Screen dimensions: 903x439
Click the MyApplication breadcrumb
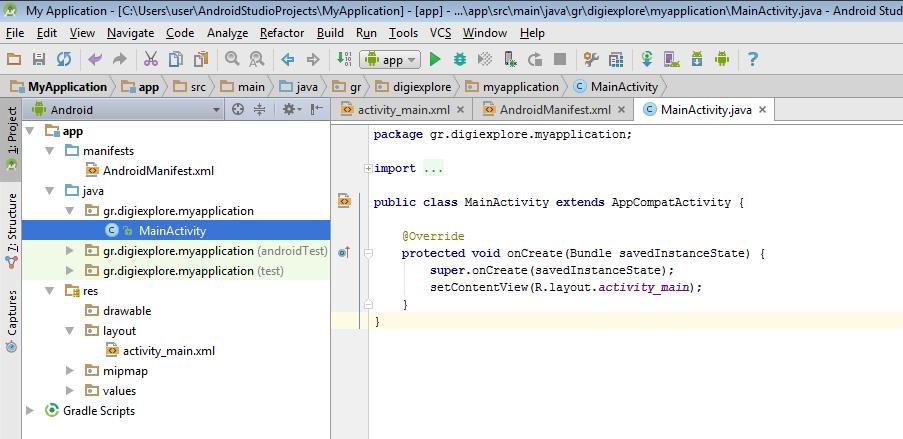(x=60, y=87)
